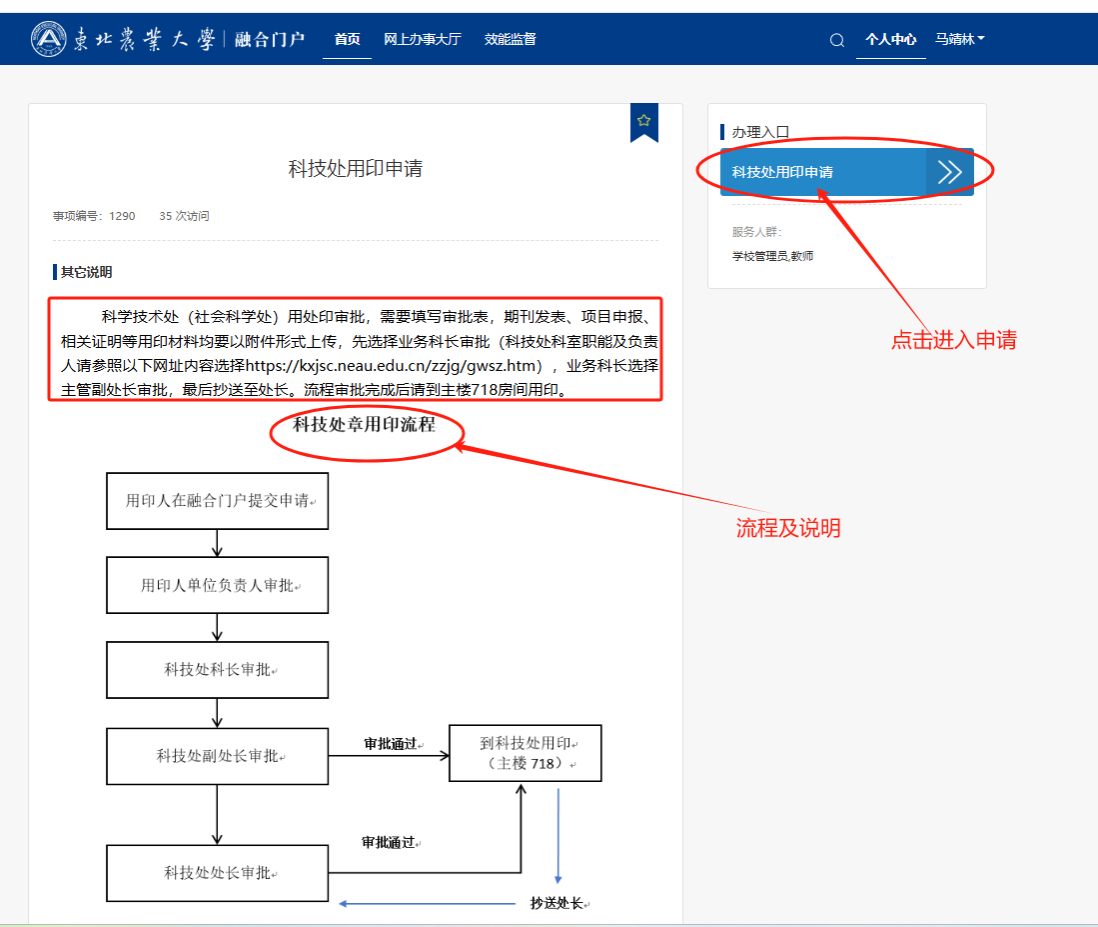Click the 融合门户 portal title
1098x927 pixels.
pyautogui.click(x=269, y=40)
